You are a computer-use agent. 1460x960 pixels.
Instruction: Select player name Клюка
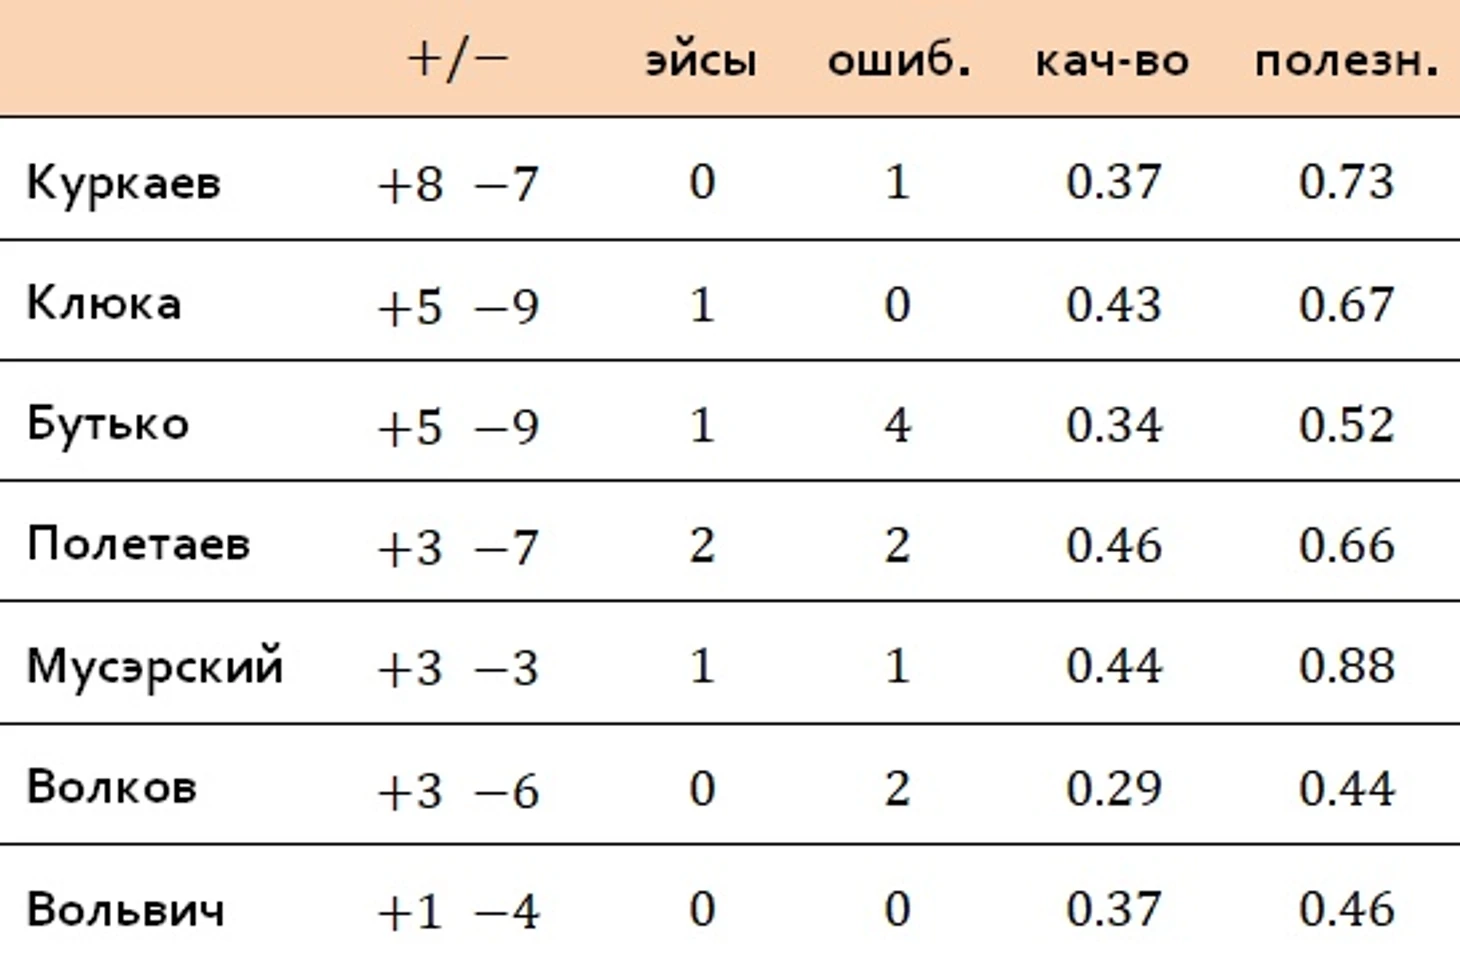click(x=104, y=303)
